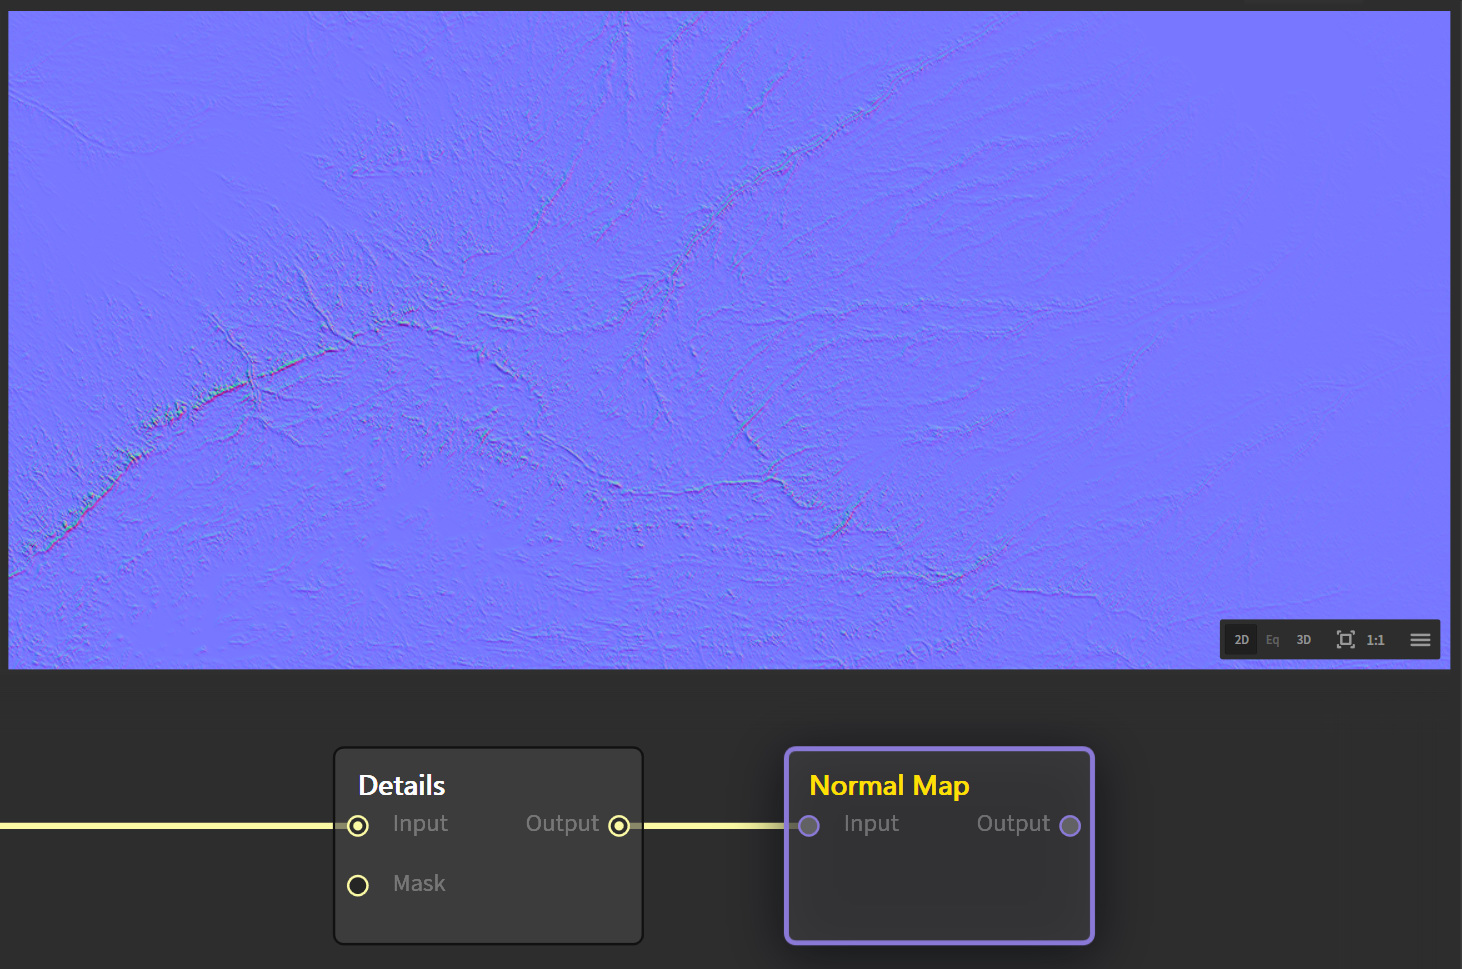
Task: Click the Output label on Details node
Action: [x=562, y=824]
